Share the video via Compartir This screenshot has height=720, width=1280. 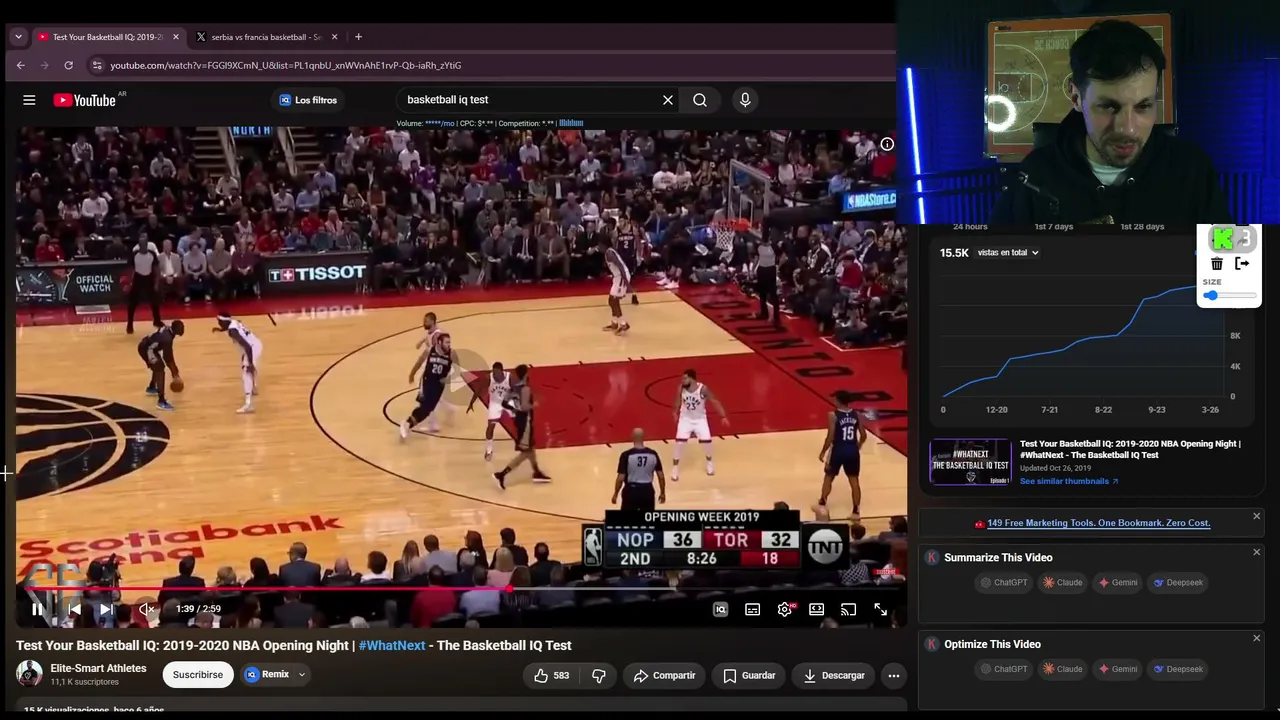point(664,676)
